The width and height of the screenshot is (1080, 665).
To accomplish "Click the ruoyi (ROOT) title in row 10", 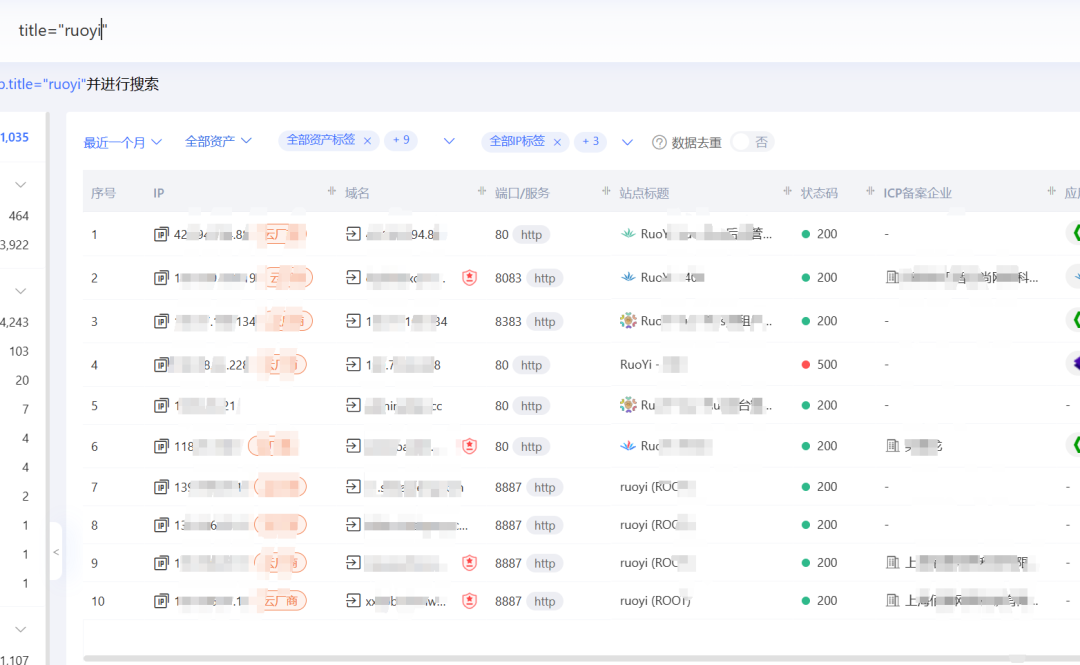I will pos(655,601).
